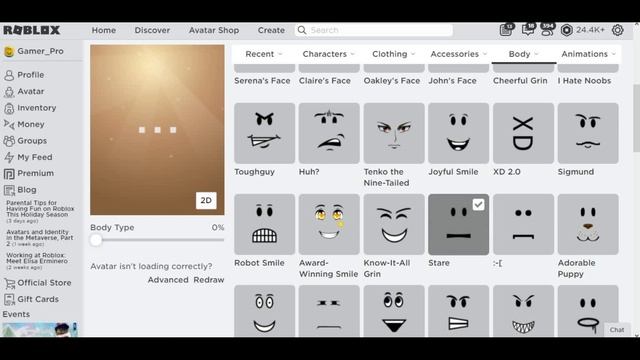This screenshot has width=640, height=360.
Task: Click the Oakley's Face label
Action: tap(392, 81)
